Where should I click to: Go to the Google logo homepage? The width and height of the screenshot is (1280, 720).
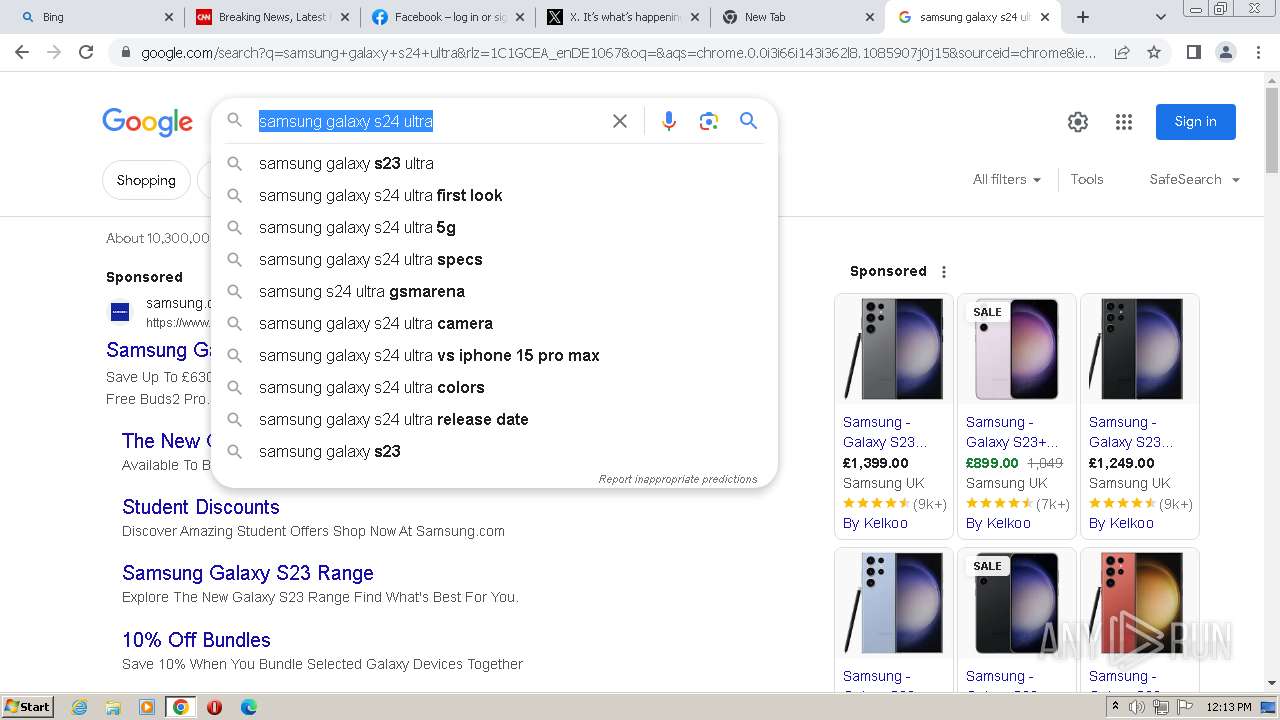click(147, 122)
